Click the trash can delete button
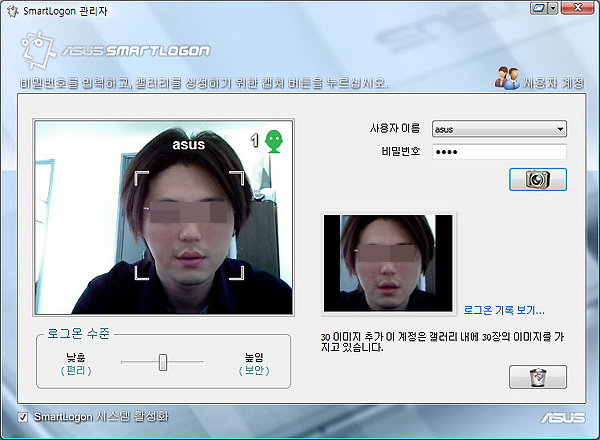 [538, 377]
